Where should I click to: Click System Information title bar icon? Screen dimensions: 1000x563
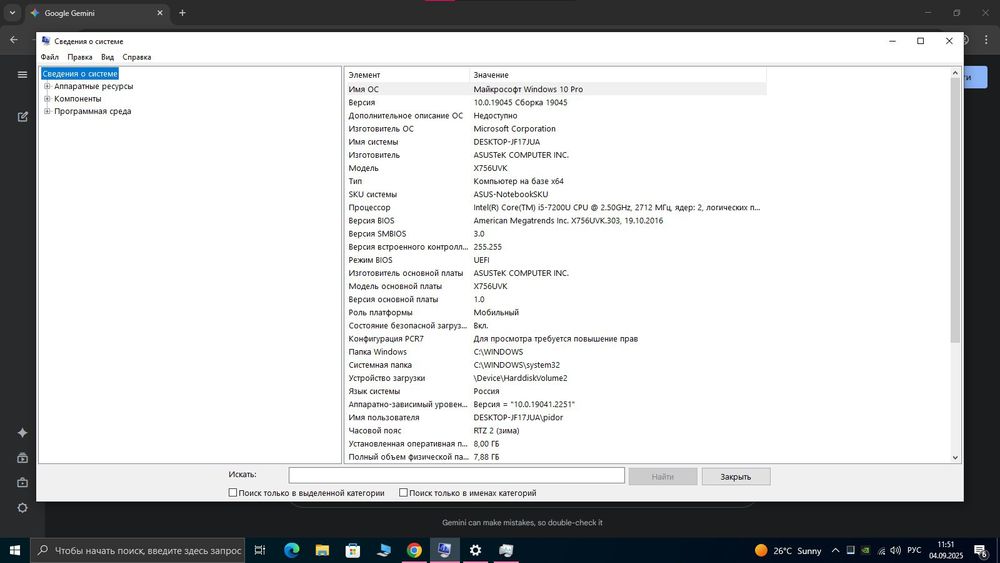point(46,41)
